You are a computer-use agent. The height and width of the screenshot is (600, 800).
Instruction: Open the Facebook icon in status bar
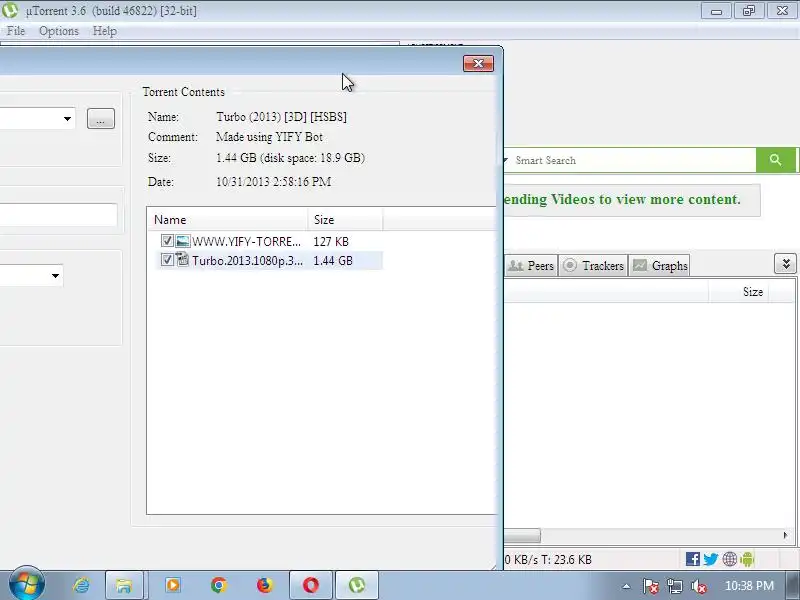pyautogui.click(x=692, y=559)
